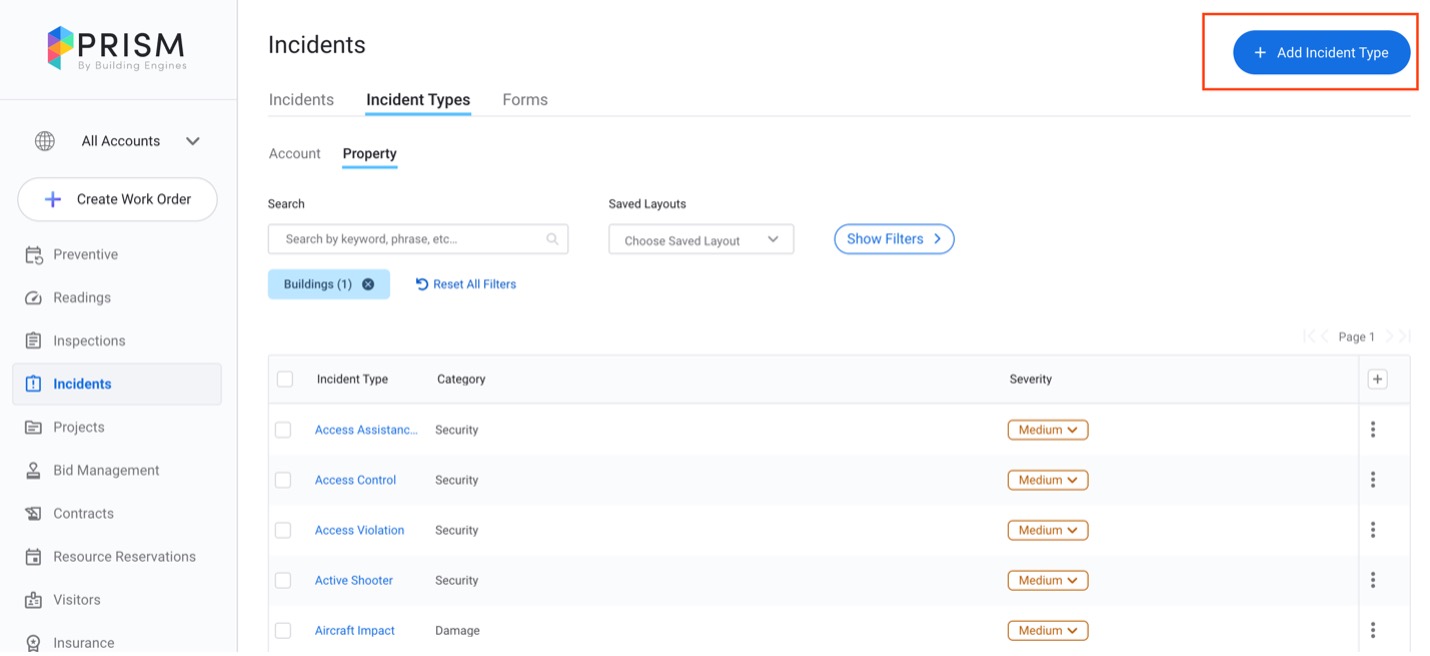
Task: Click the search magnifier icon
Action: (x=552, y=239)
